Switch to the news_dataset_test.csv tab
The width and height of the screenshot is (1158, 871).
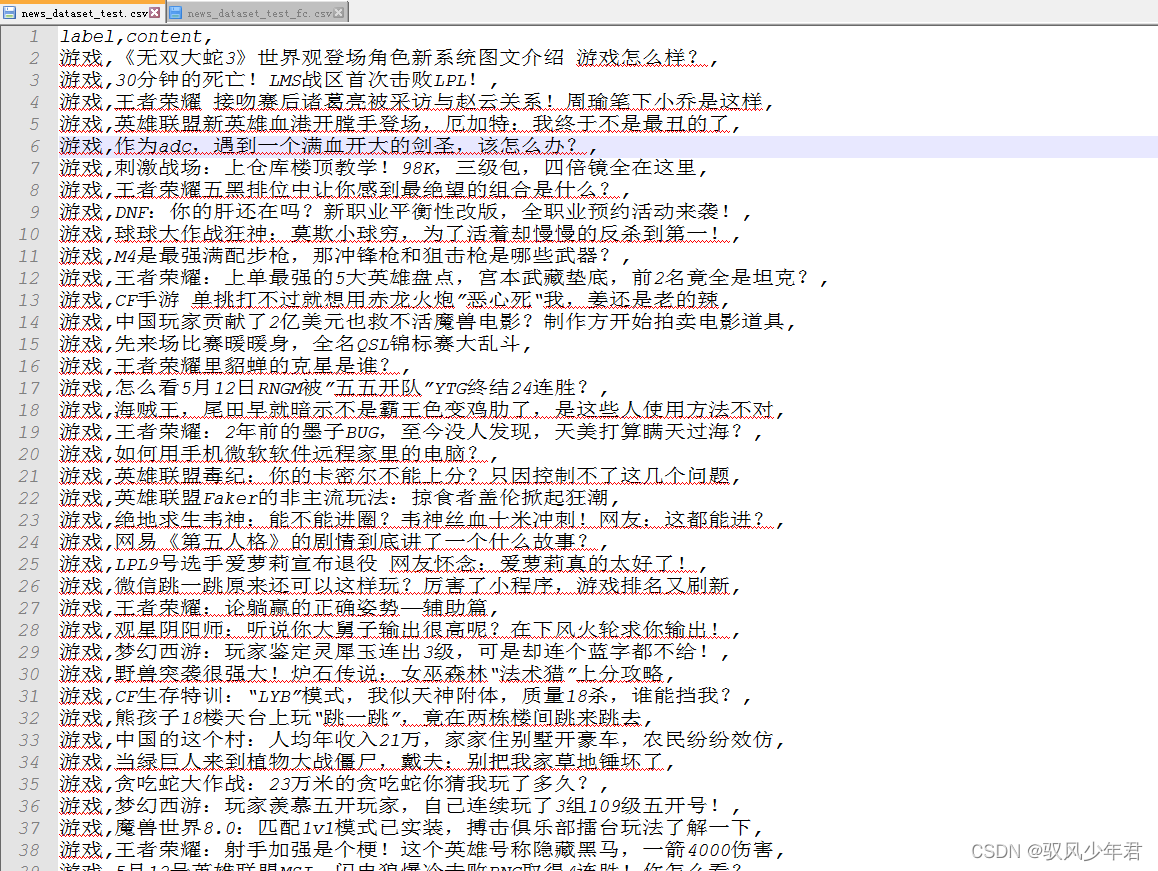coord(84,13)
